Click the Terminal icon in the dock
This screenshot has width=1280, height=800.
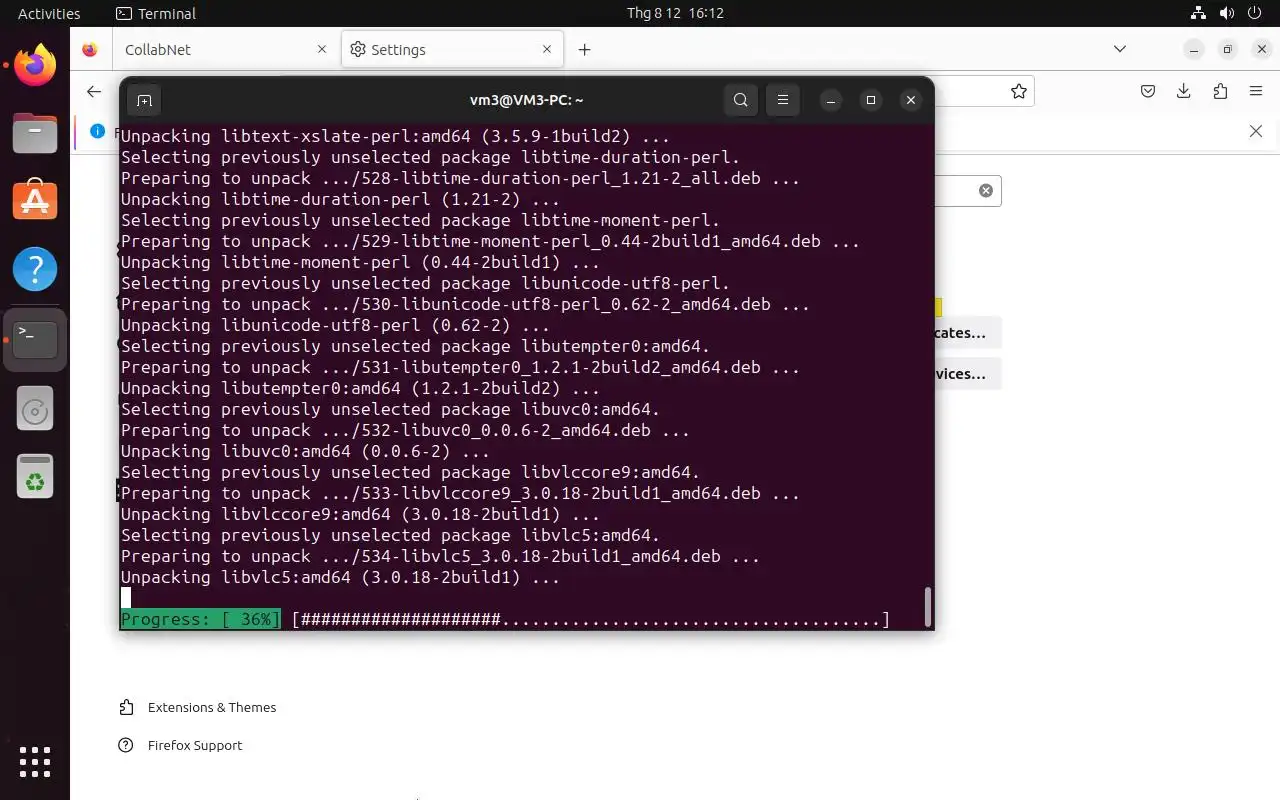click(x=35, y=339)
